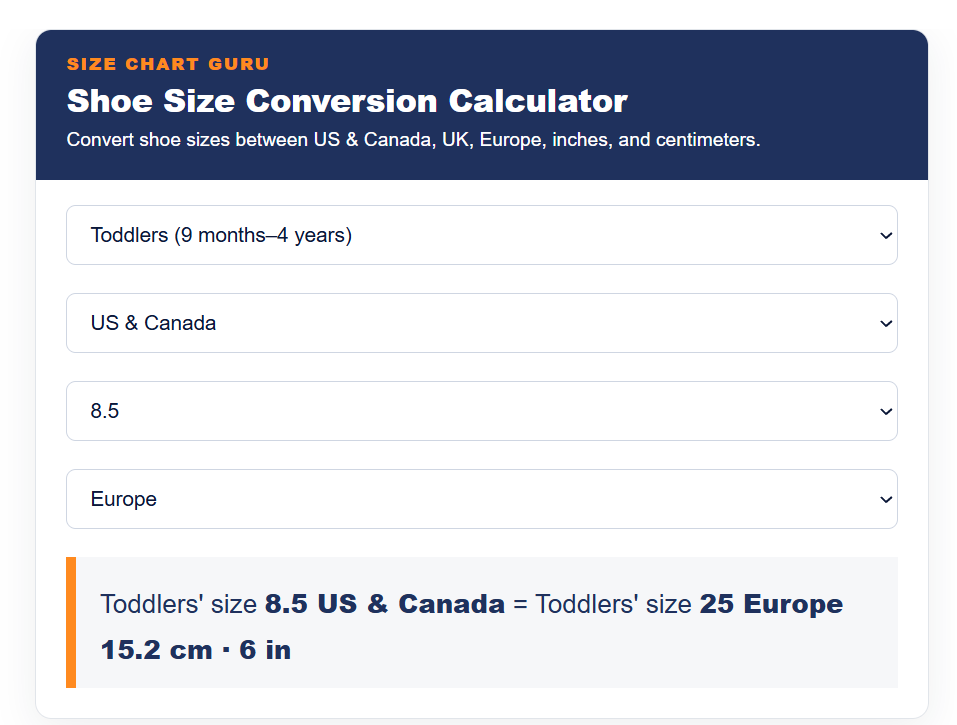The width and height of the screenshot is (957, 725).
Task: Click the SIZE CHART GURU brand label
Action: (x=168, y=64)
